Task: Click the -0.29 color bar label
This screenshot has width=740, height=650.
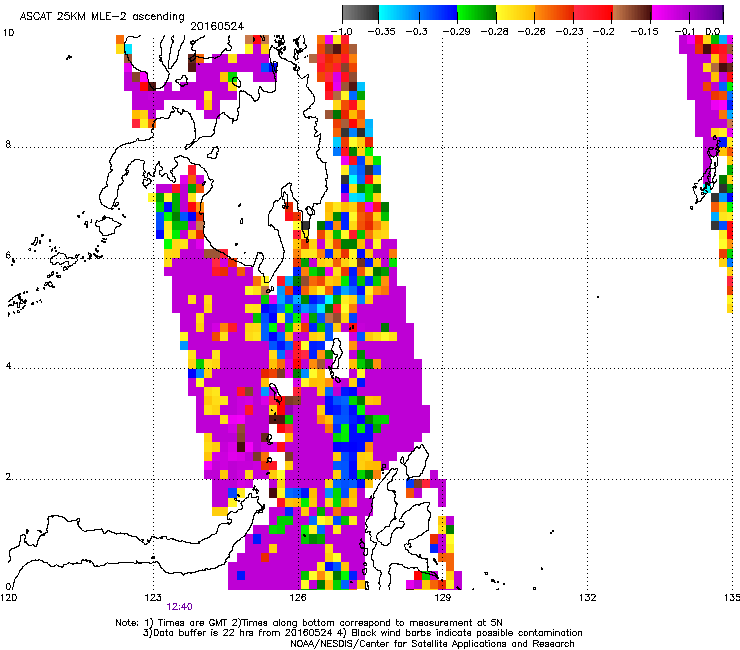Action: tap(456, 32)
